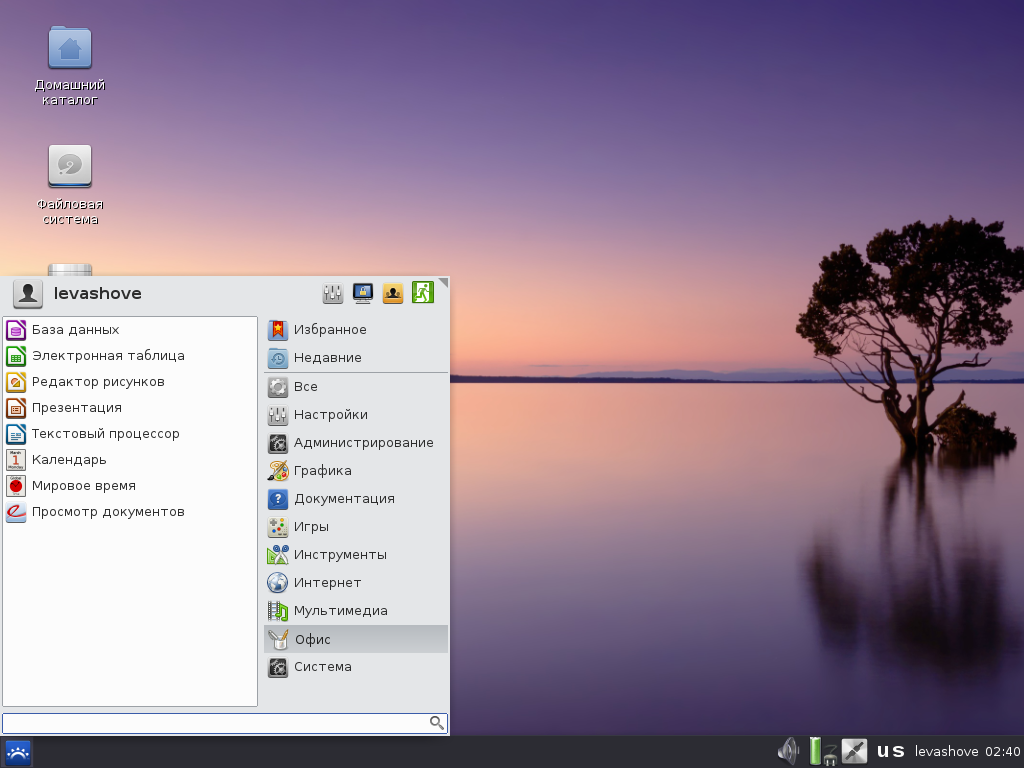This screenshot has height=768, width=1024.
Task: Select the Избранное favorites category
Action: pos(356,330)
